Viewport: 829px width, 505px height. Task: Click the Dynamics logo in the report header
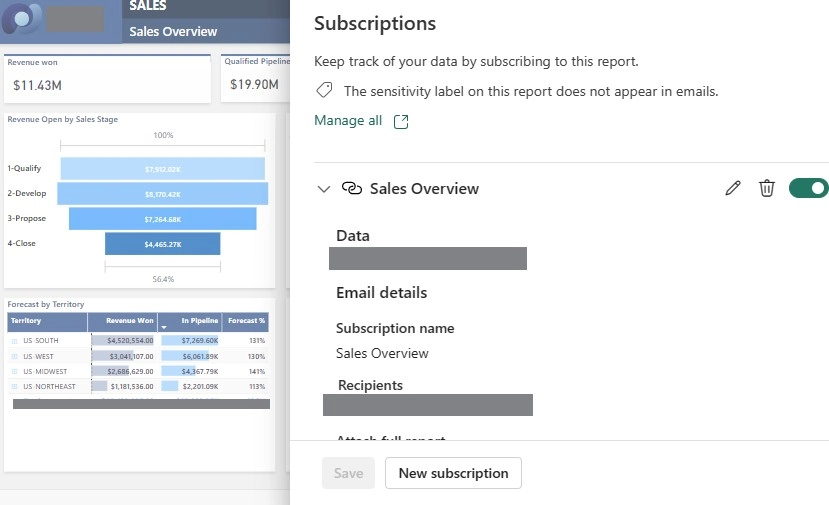[21, 19]
